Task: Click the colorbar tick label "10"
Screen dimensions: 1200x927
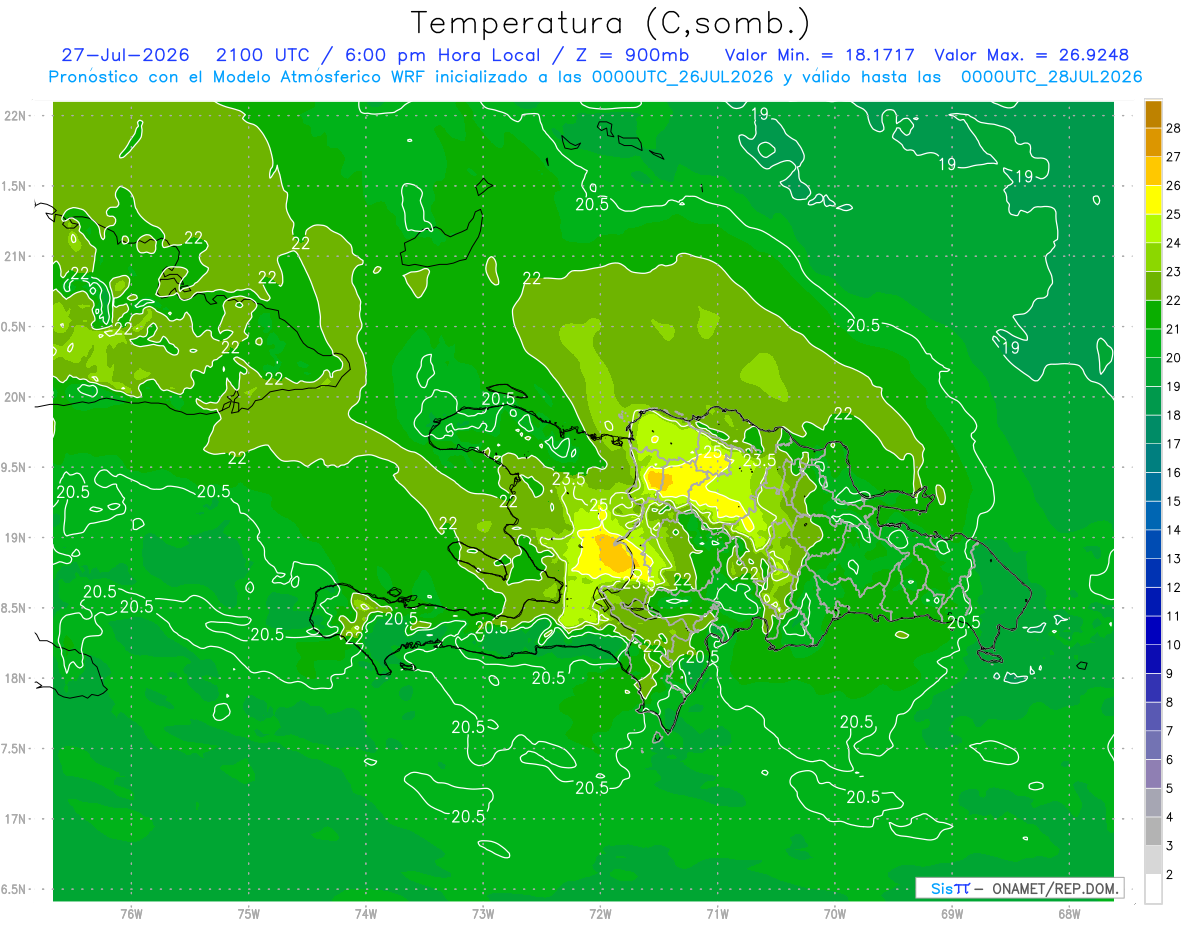Action: 1174,645
